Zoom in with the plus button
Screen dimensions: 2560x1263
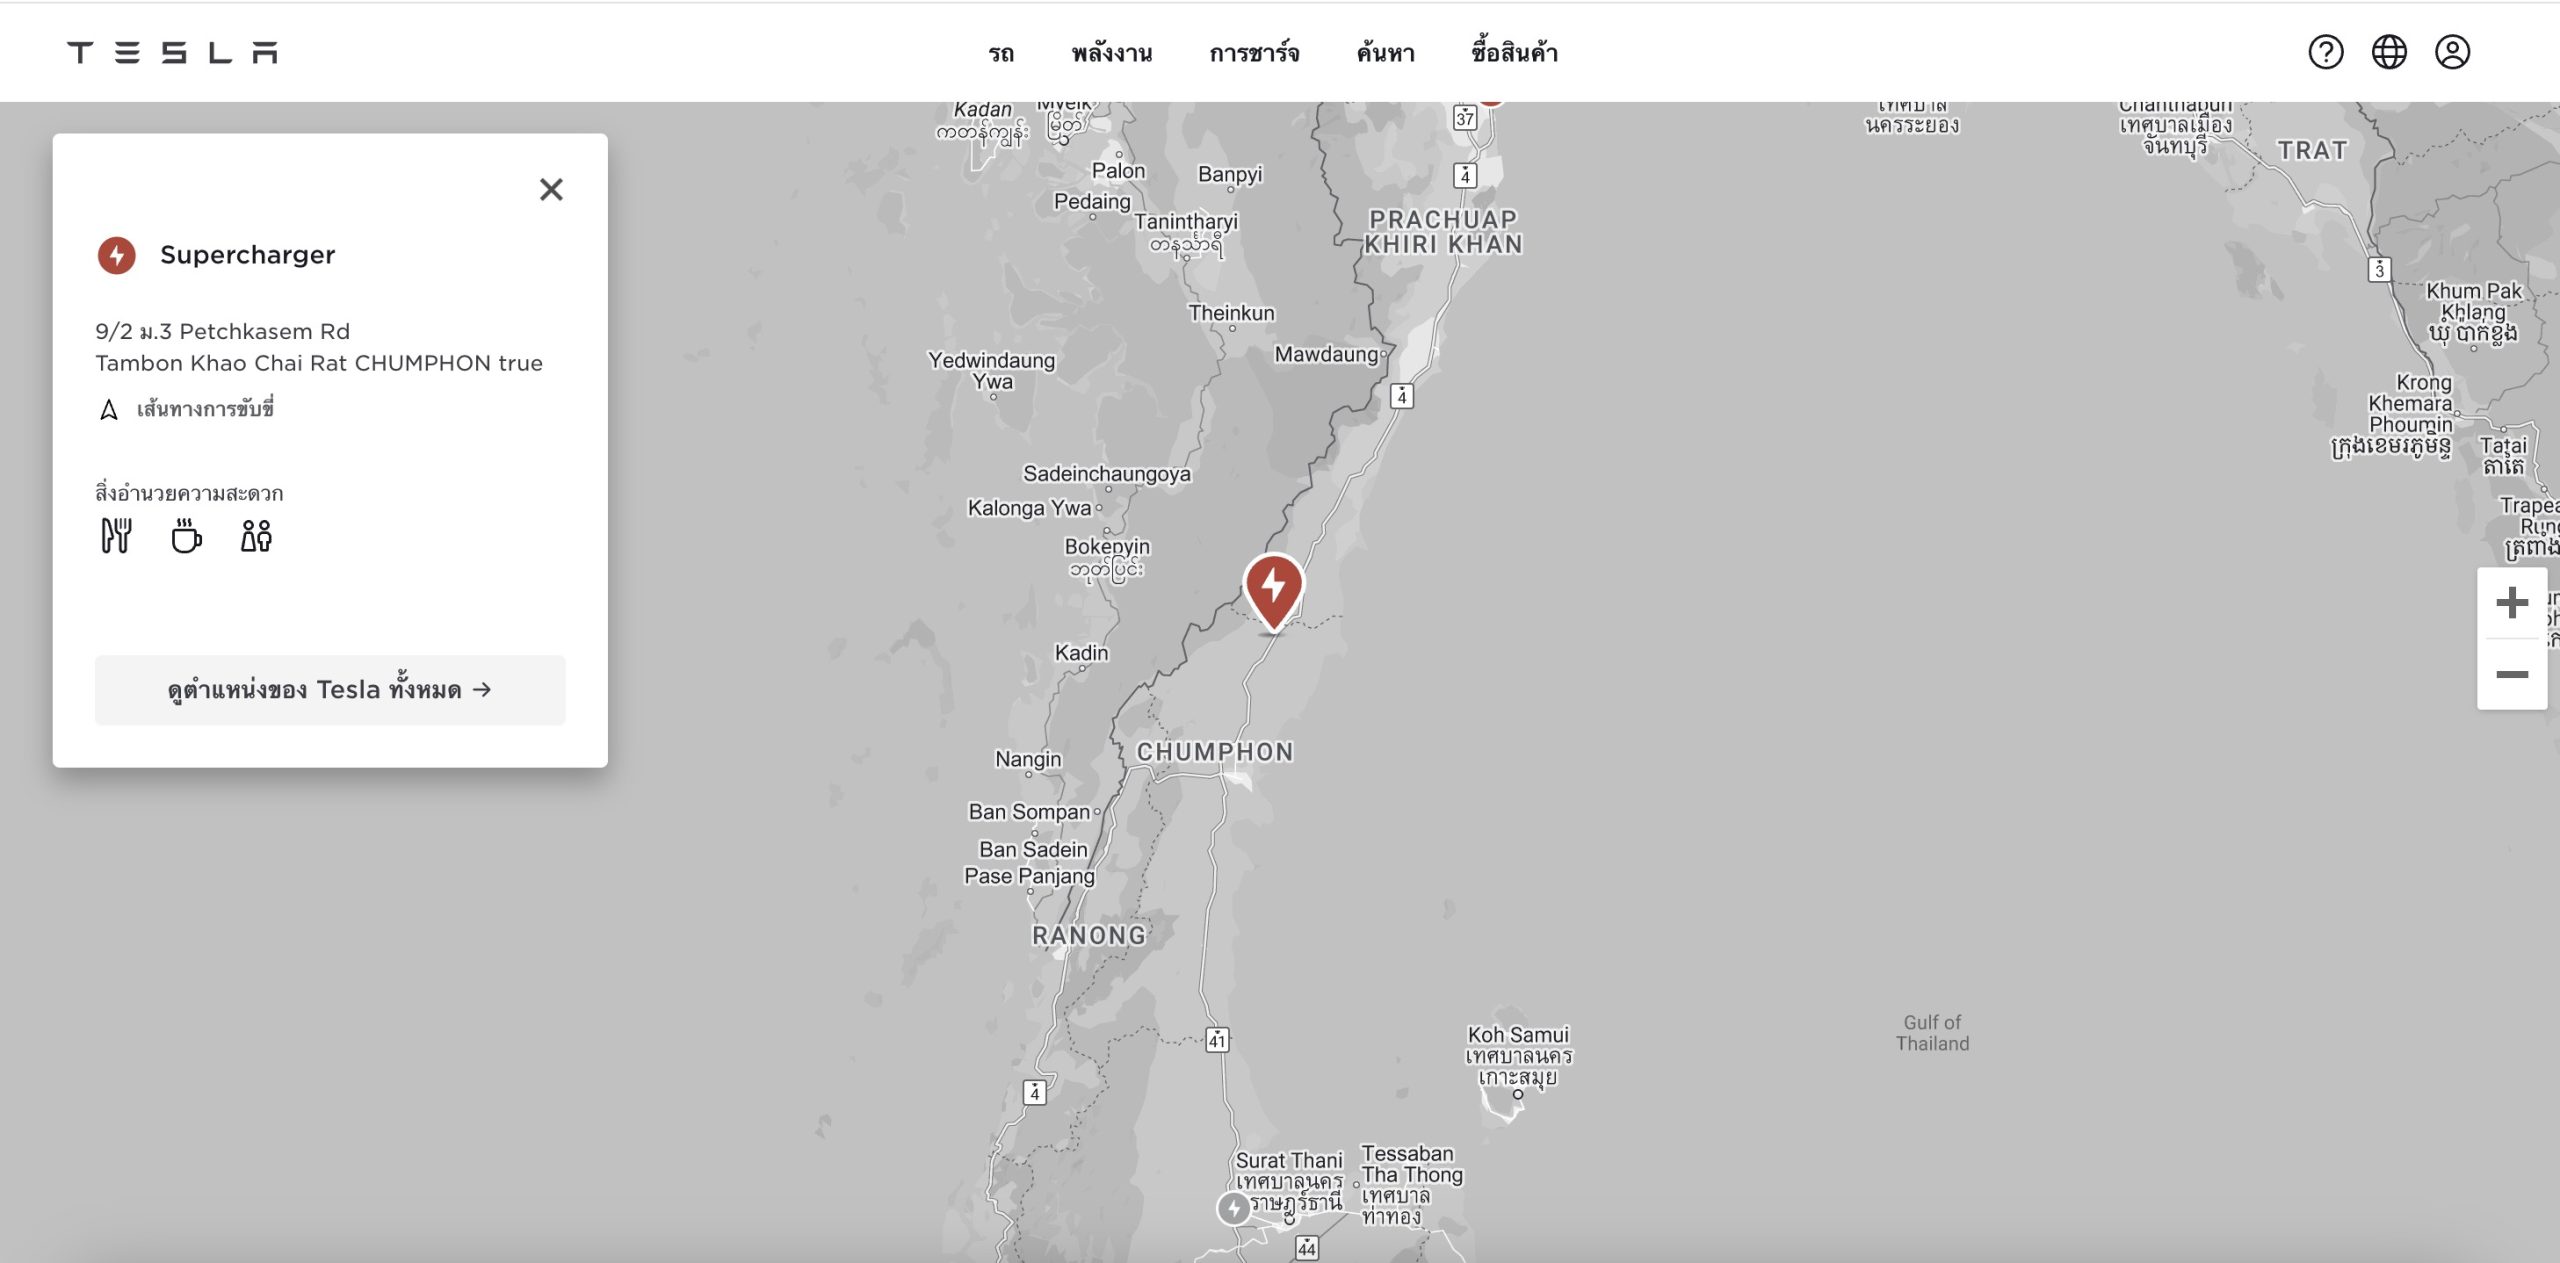point(2511,603)
